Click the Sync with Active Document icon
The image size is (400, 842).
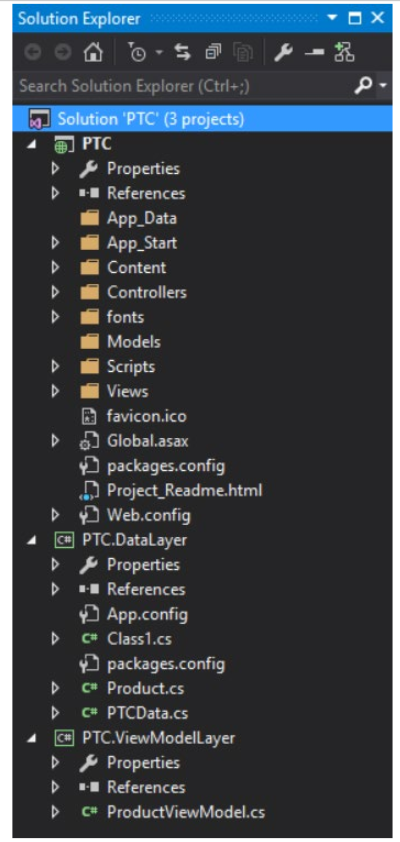[x=183, y=53]
